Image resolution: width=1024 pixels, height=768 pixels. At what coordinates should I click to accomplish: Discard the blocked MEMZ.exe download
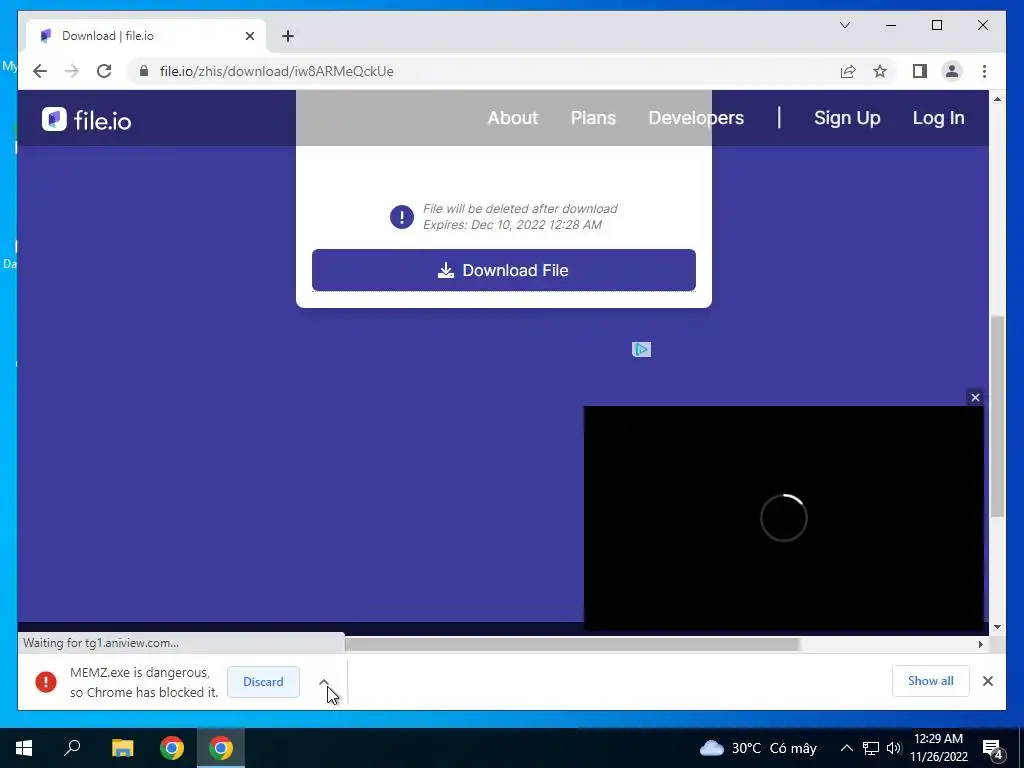(x=263, y=682)
